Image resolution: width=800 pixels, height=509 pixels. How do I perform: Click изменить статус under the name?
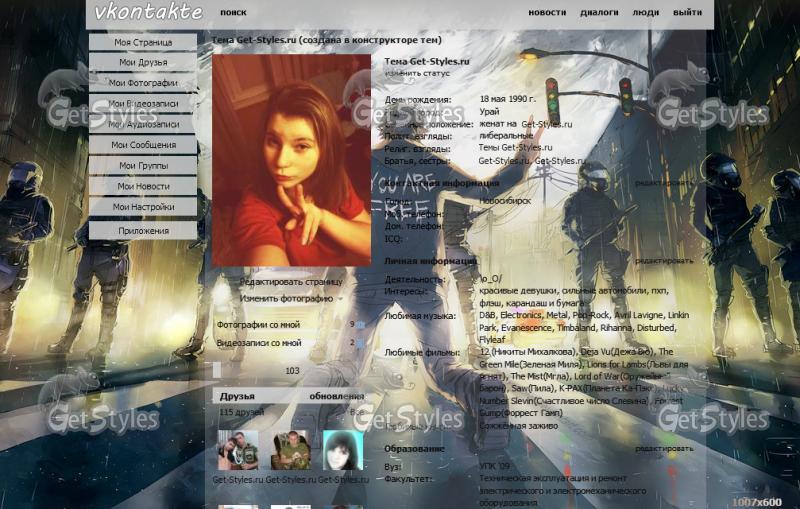click(417, 73)
